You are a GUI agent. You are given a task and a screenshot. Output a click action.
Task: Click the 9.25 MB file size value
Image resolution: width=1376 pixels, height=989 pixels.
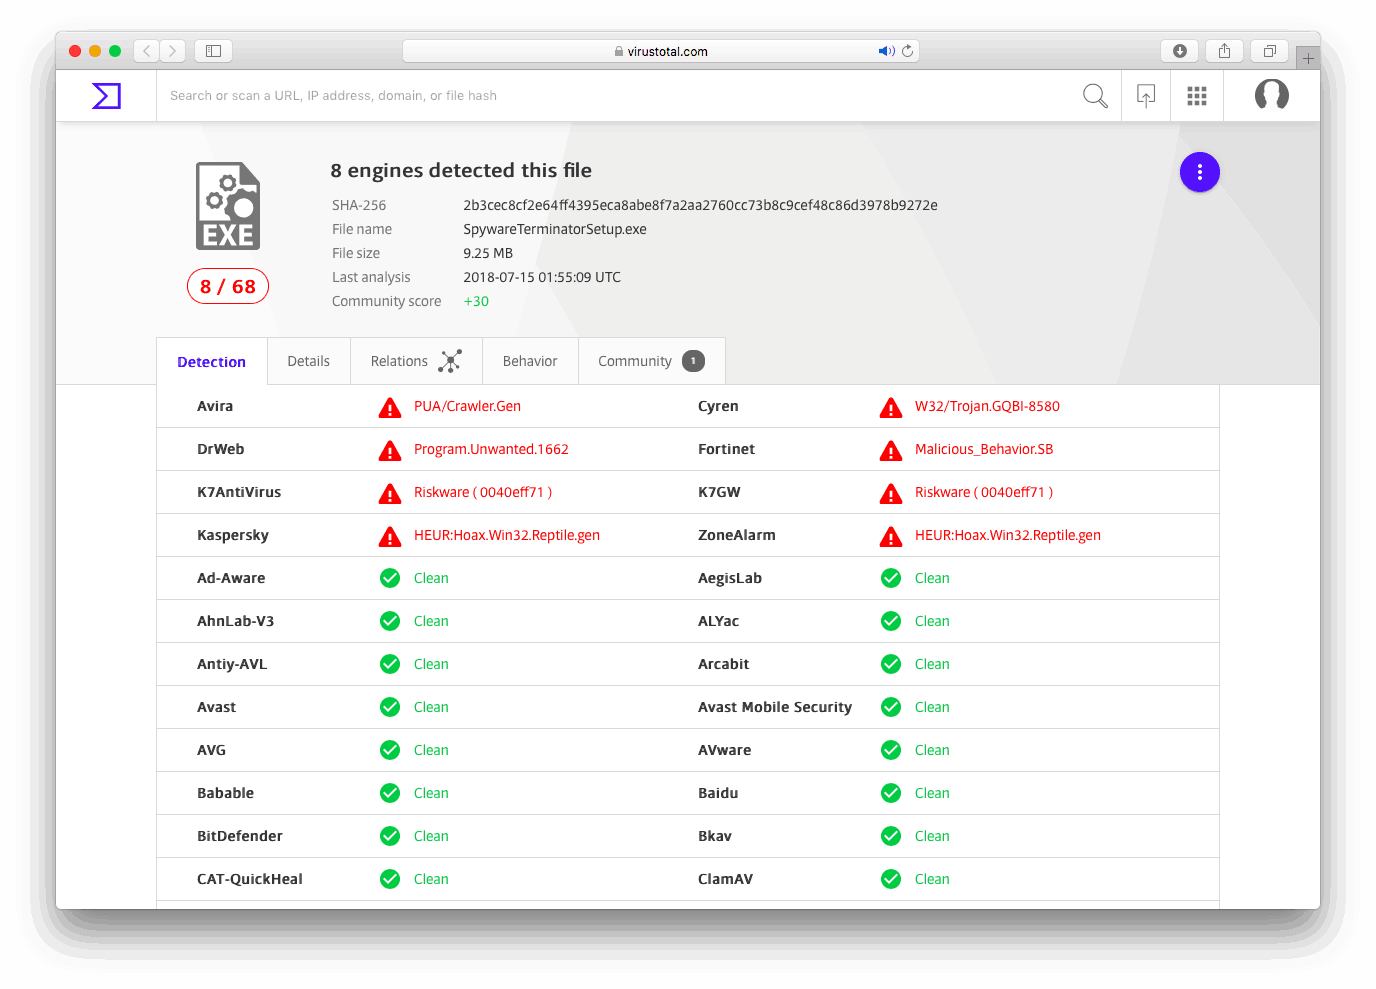488,253
